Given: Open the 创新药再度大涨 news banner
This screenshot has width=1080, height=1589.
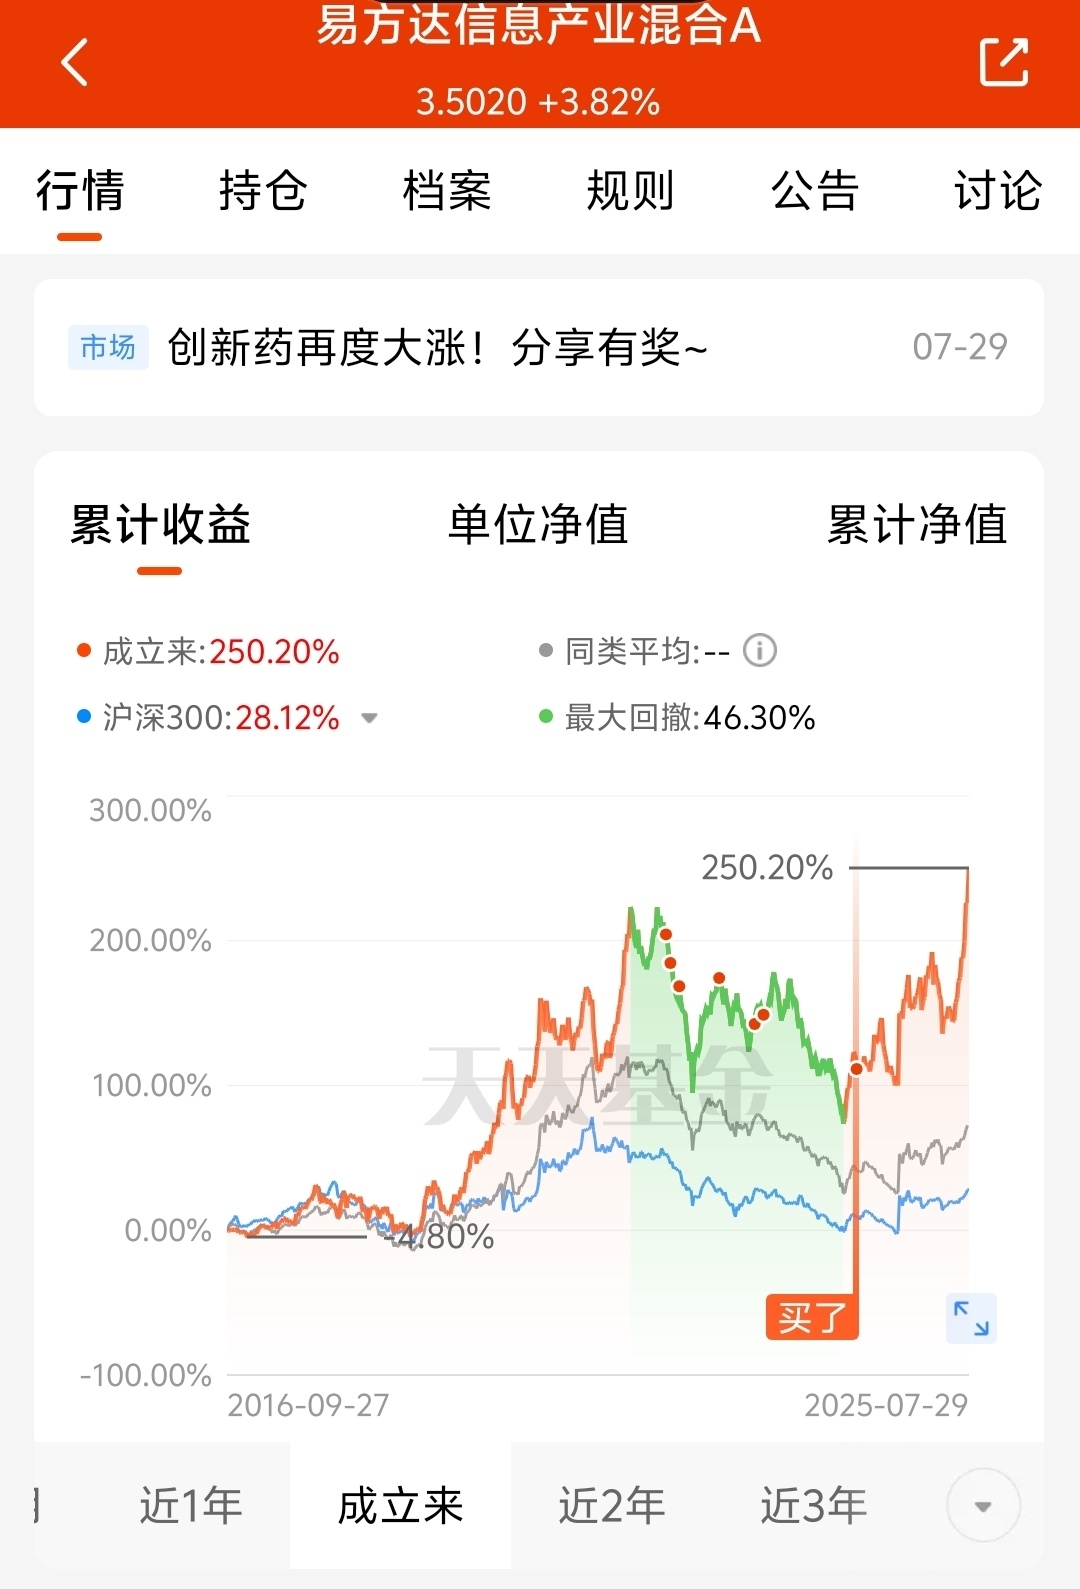Looking at the screenshot, I should coord(539,347).
